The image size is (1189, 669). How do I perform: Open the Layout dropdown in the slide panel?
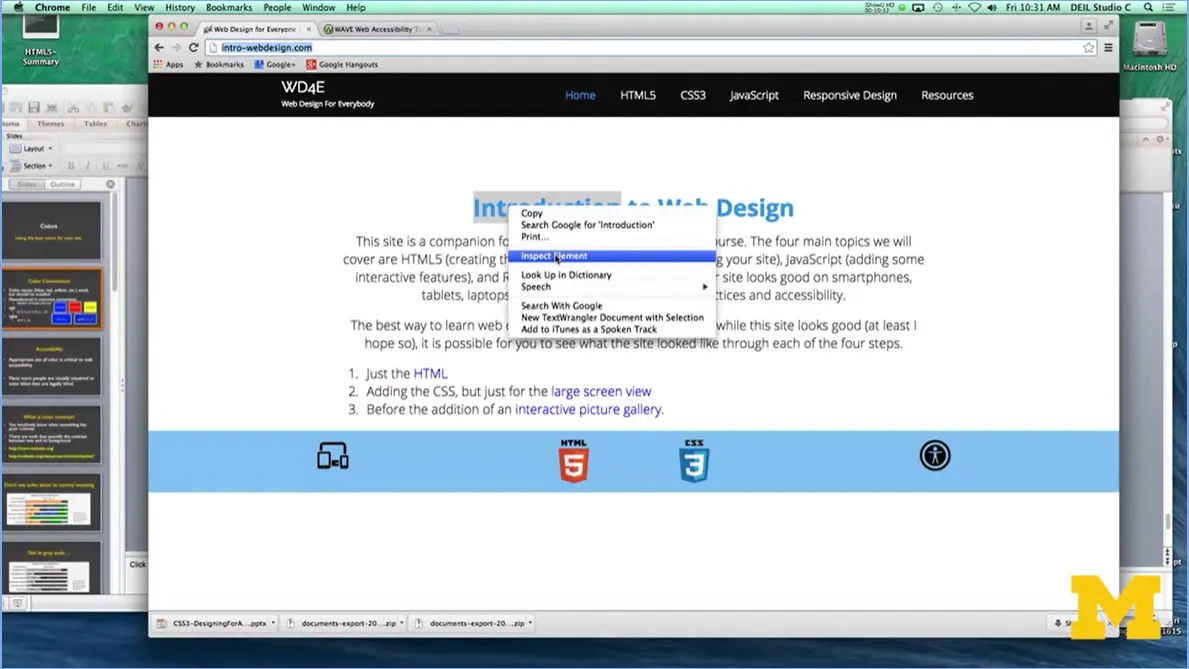tap(31, 147)
